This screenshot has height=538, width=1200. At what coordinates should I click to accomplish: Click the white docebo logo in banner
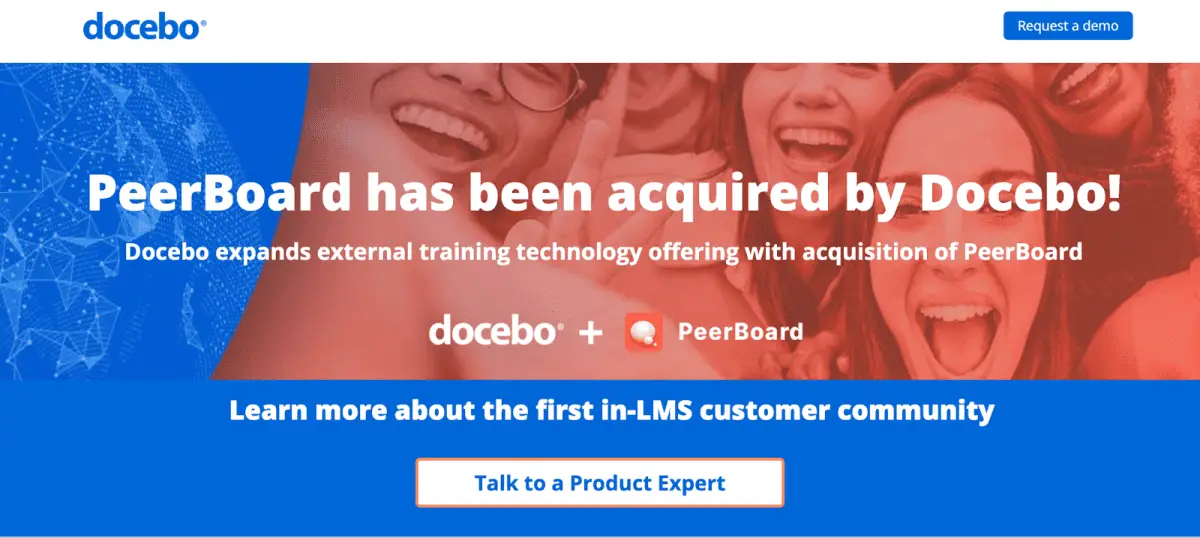[x=496, y=331]
